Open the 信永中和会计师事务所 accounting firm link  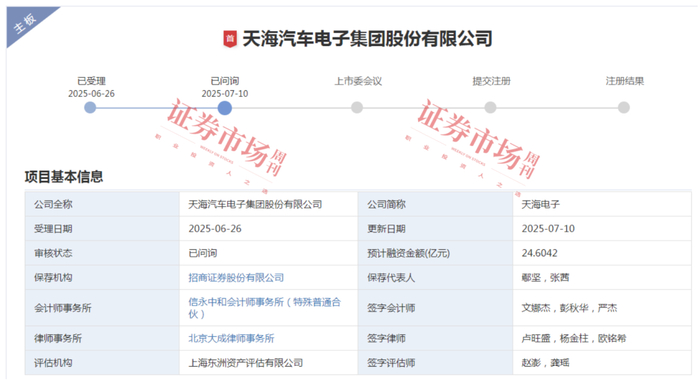(264, 308)
